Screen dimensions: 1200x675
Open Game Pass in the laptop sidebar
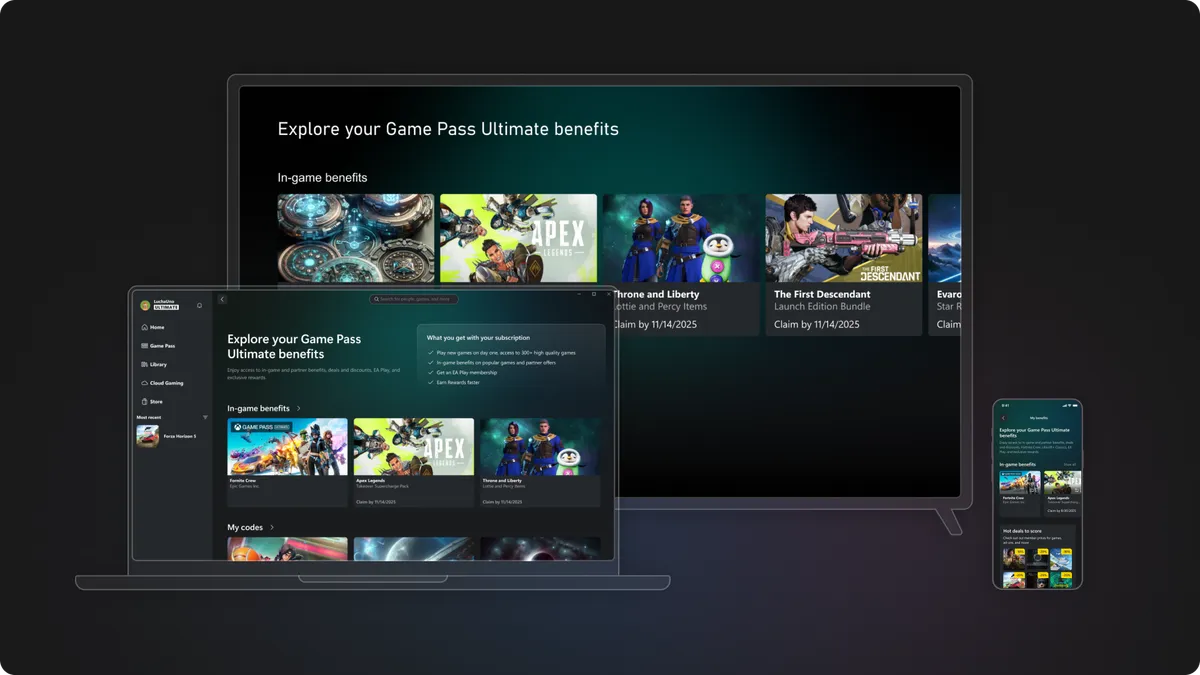tap(158, 346)
